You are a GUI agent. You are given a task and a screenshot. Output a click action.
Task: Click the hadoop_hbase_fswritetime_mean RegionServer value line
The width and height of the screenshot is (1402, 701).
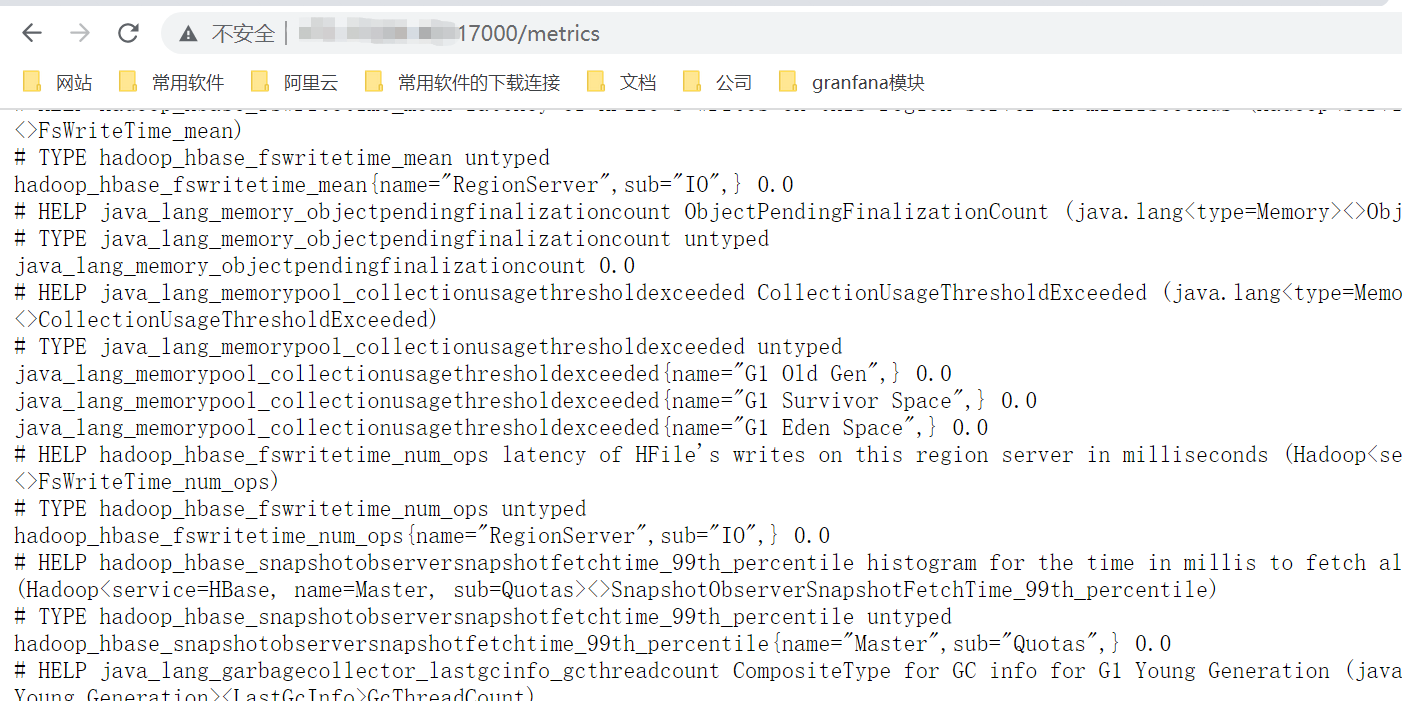pos(404,185)
